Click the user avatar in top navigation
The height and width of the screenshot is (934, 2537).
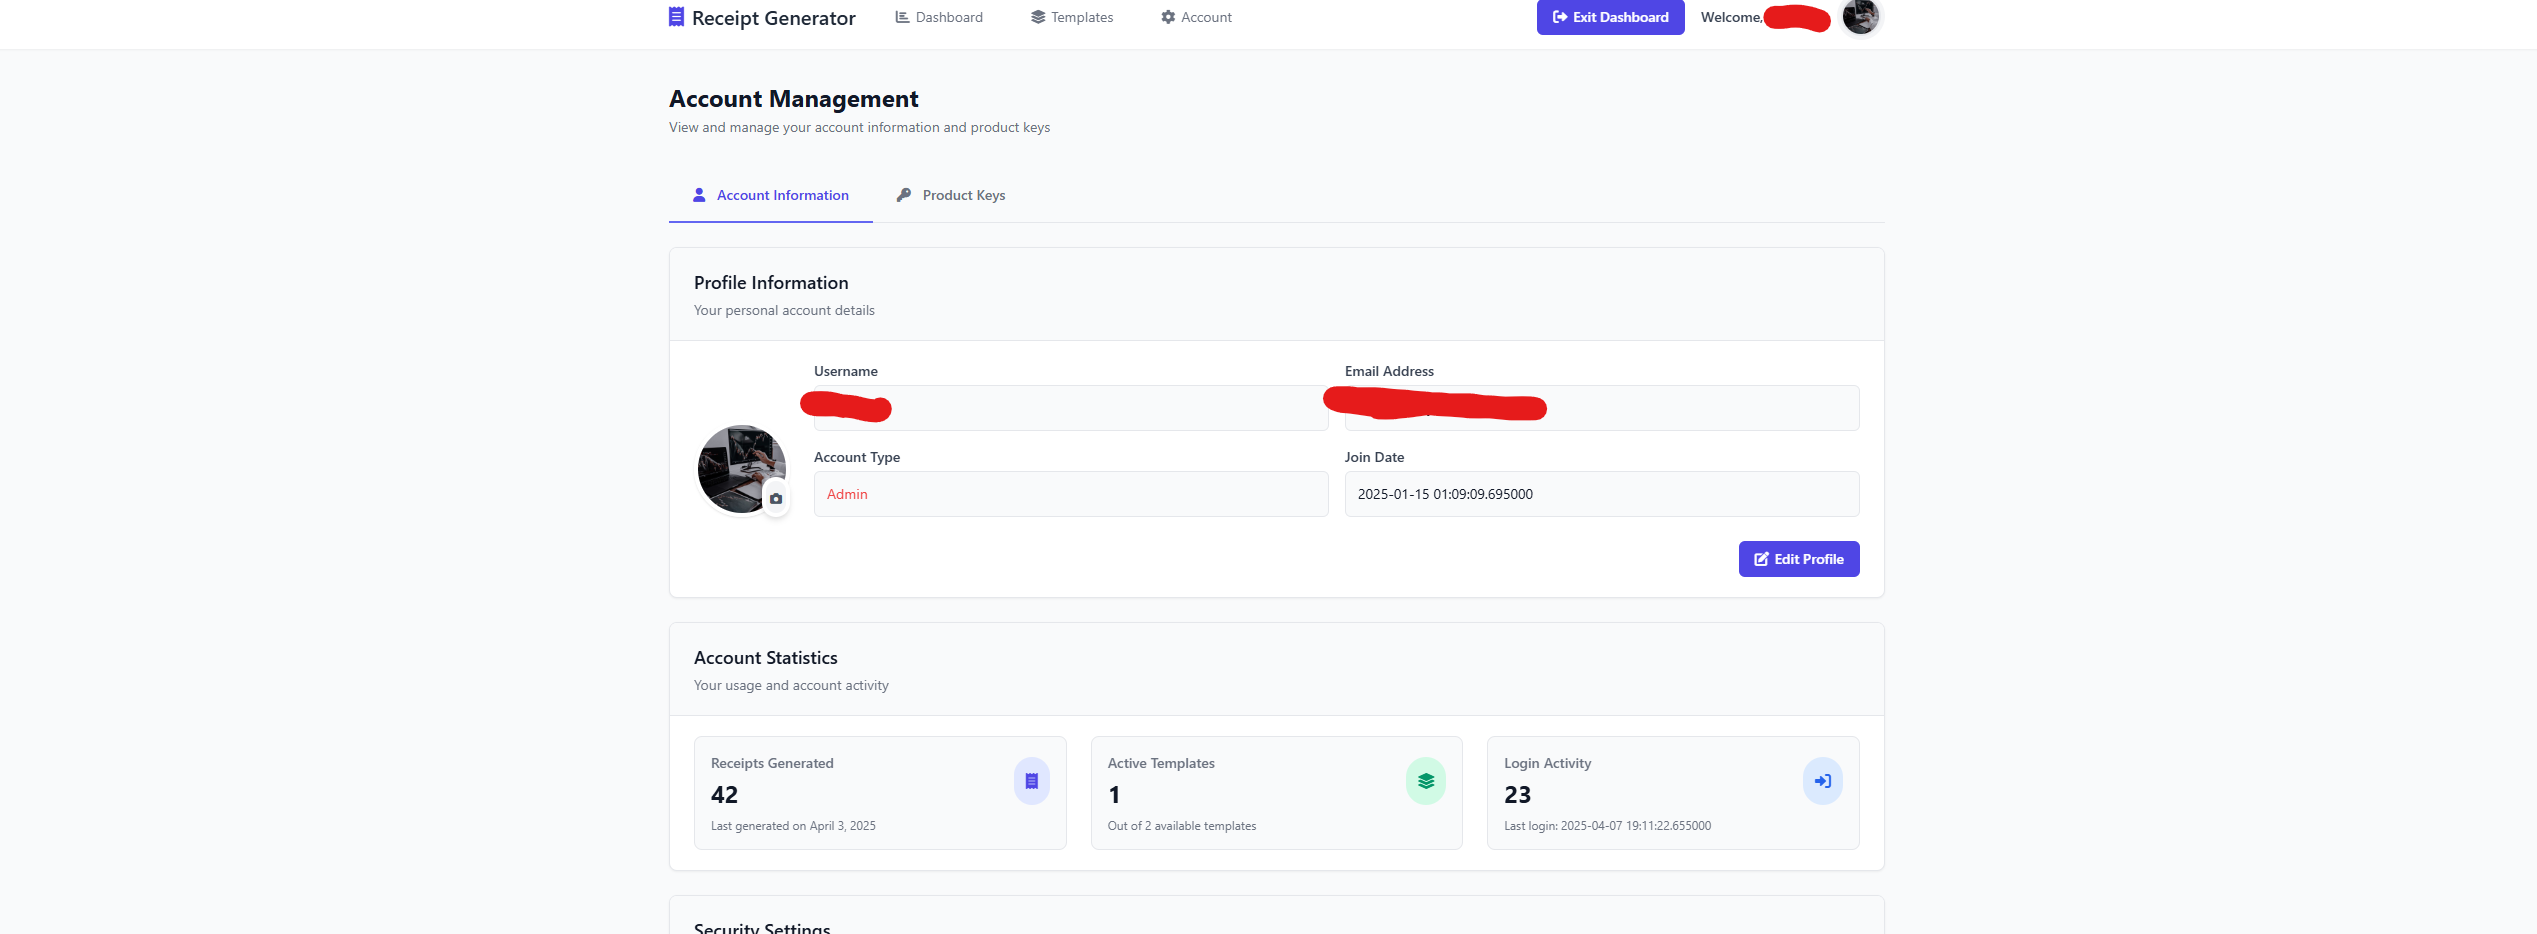click(x=1859, y=17)
